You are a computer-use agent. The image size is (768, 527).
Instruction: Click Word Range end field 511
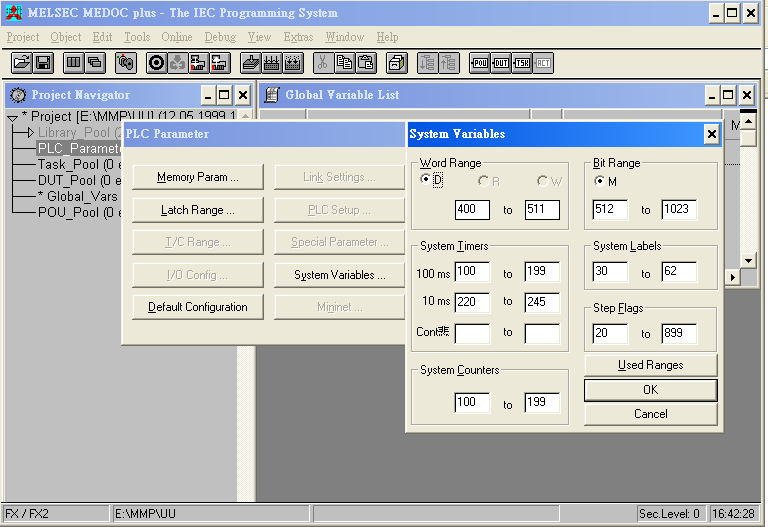click(x=542, y=210)
